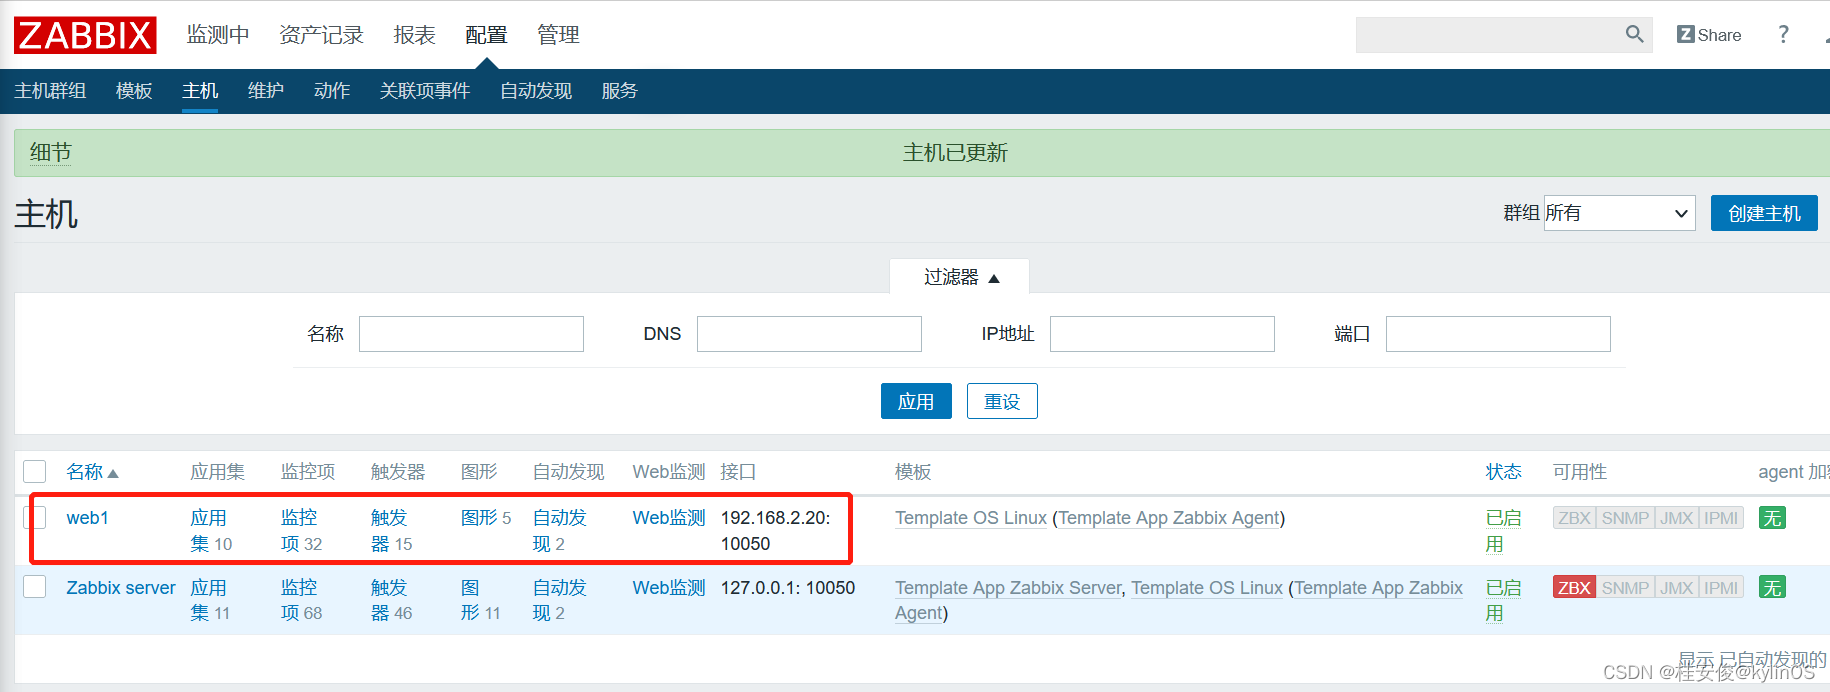Go to the 维护 submenu
Viewport: 1830px width, 692px height.
[266, 91]
